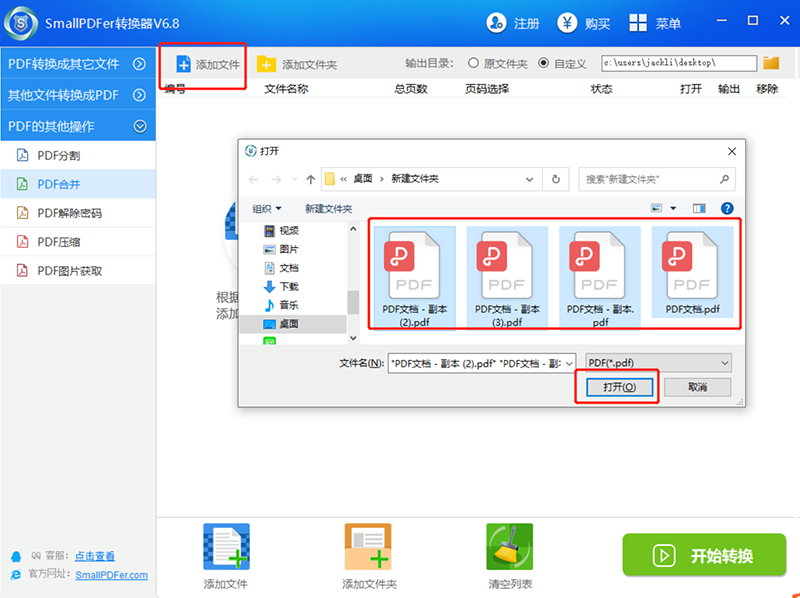Select file PDF文档 - 副本 (3).pdf
The image size is (800, 598).
[x=507, y=279]
